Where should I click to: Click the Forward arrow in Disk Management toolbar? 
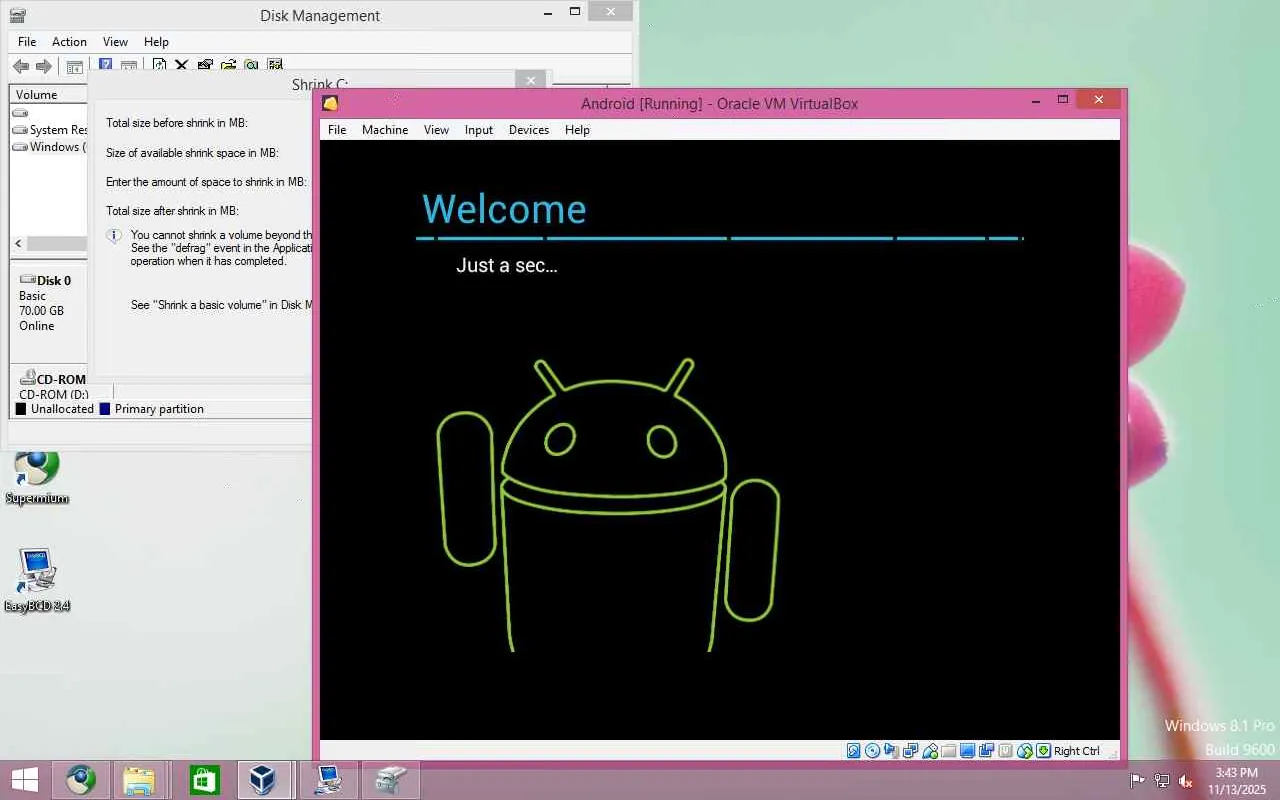tap(44, 66)
